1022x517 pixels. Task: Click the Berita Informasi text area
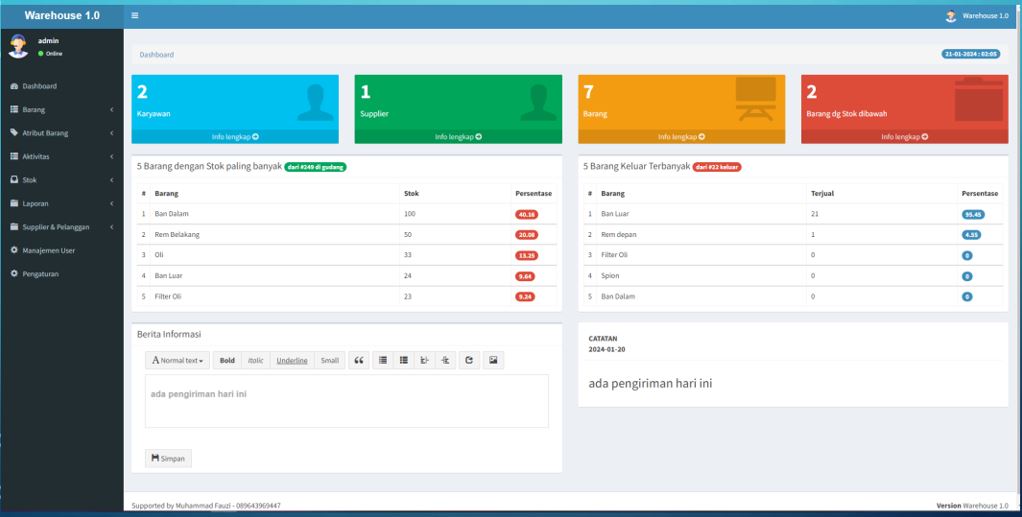click(x=346, y=401)
